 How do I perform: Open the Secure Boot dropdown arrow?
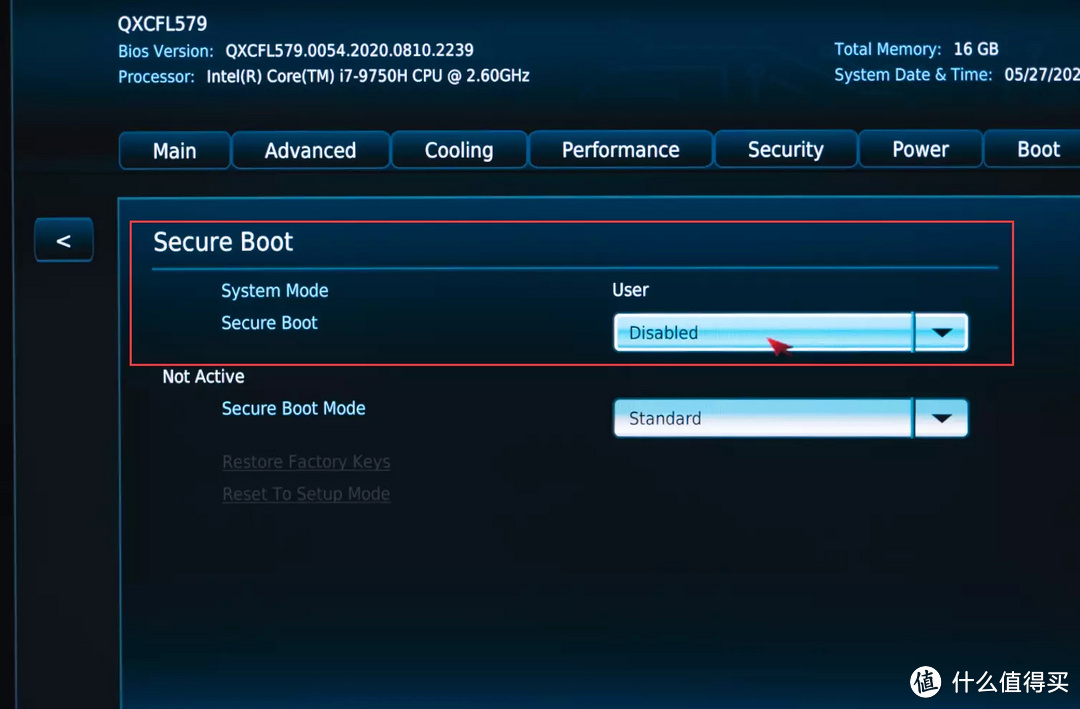(x=941, y=332)
